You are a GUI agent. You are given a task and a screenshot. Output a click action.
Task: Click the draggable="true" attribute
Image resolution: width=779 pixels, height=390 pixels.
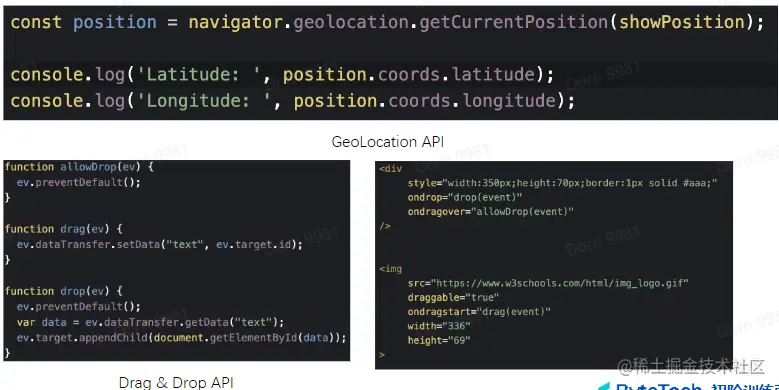(453, 298)
